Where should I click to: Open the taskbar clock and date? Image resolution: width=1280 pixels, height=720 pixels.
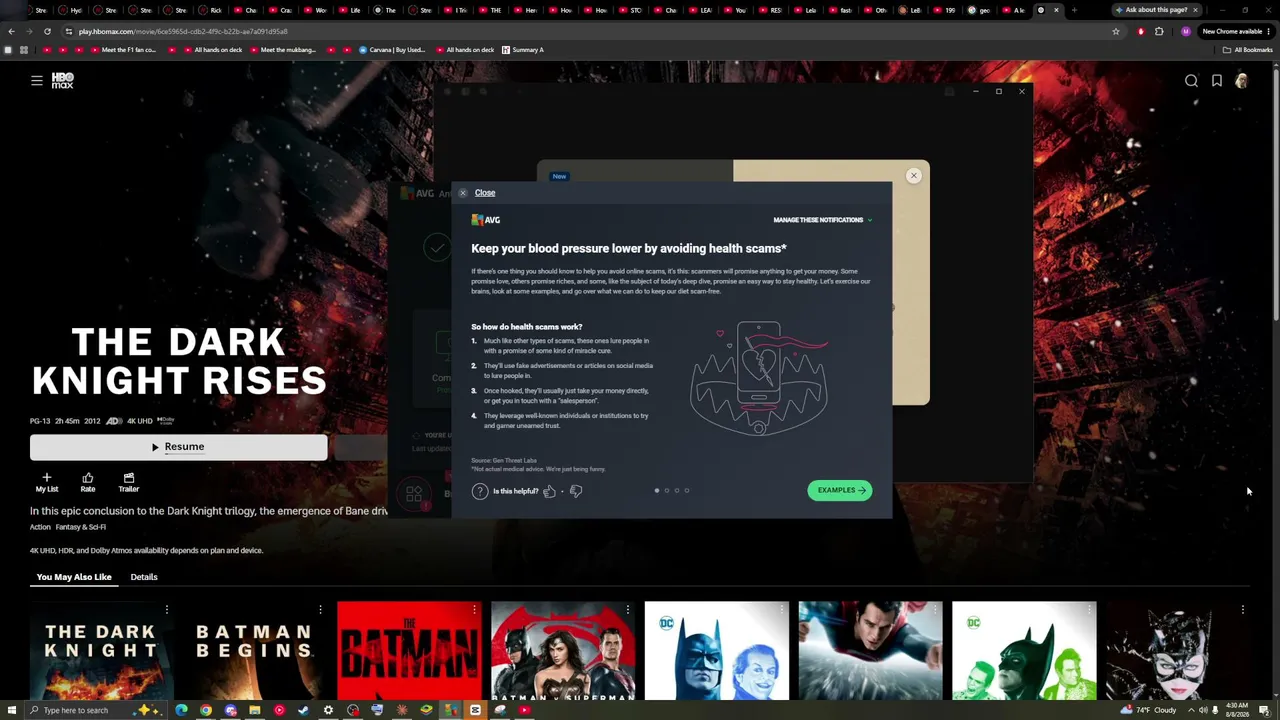(x=1237, y=710)
